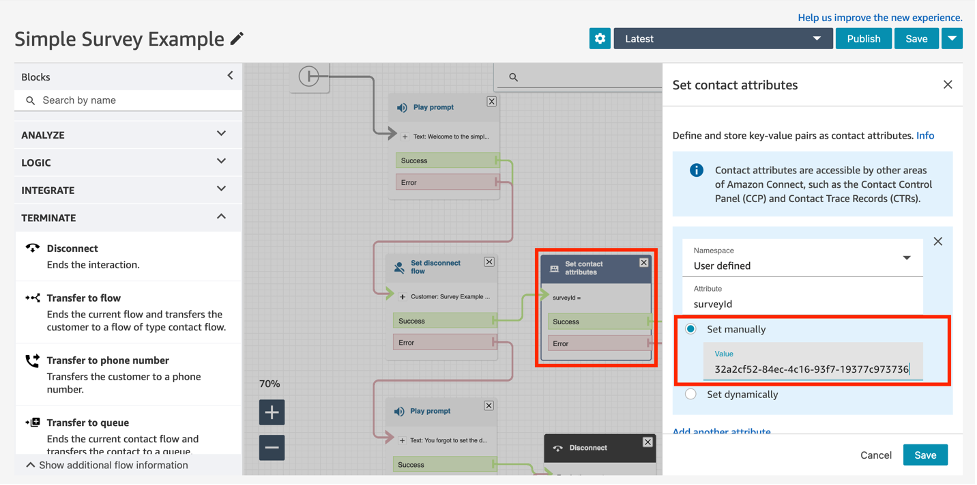The image size is (977, 485).
Task: Click Success output of Set contact attributes
Action: pyautogui.click(x=599, y=322)
